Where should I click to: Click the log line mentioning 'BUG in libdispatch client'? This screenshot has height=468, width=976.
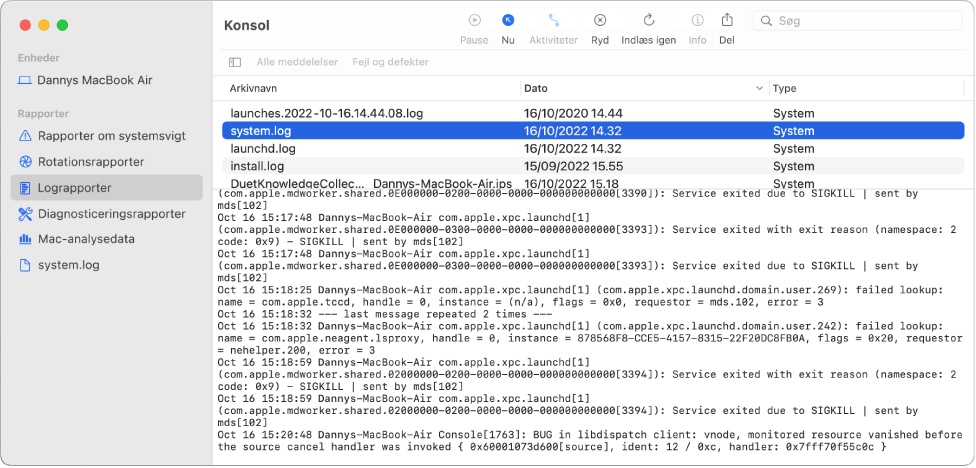(x=589, y=441)
